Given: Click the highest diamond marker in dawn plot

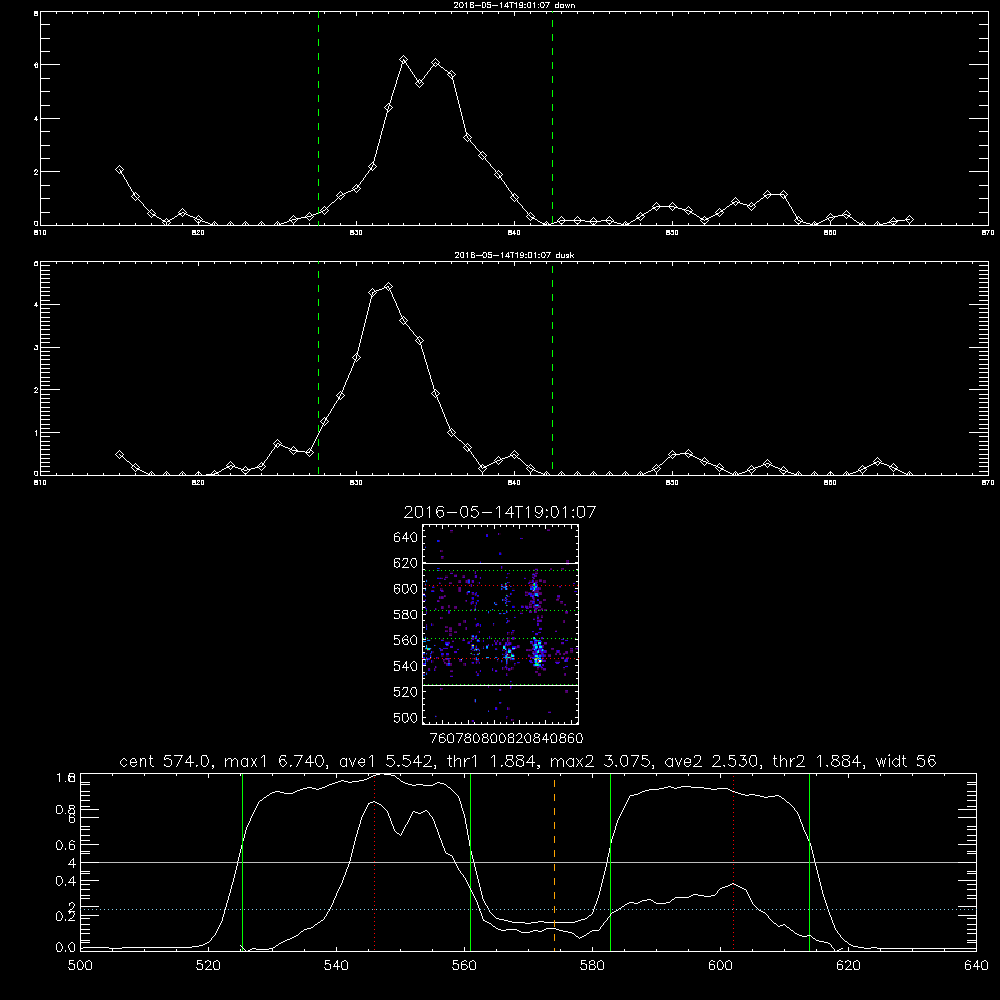Looking at the screenshot, I should [x=404, y=59].
